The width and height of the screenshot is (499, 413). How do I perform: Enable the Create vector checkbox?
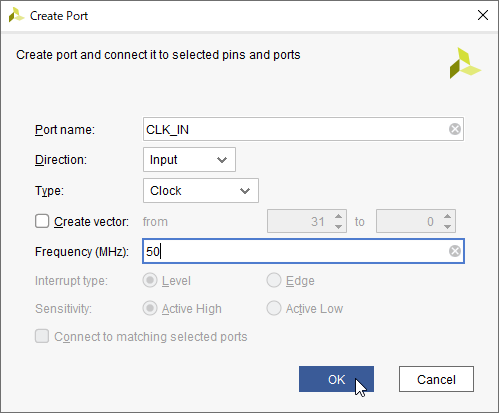coord(42,221)
